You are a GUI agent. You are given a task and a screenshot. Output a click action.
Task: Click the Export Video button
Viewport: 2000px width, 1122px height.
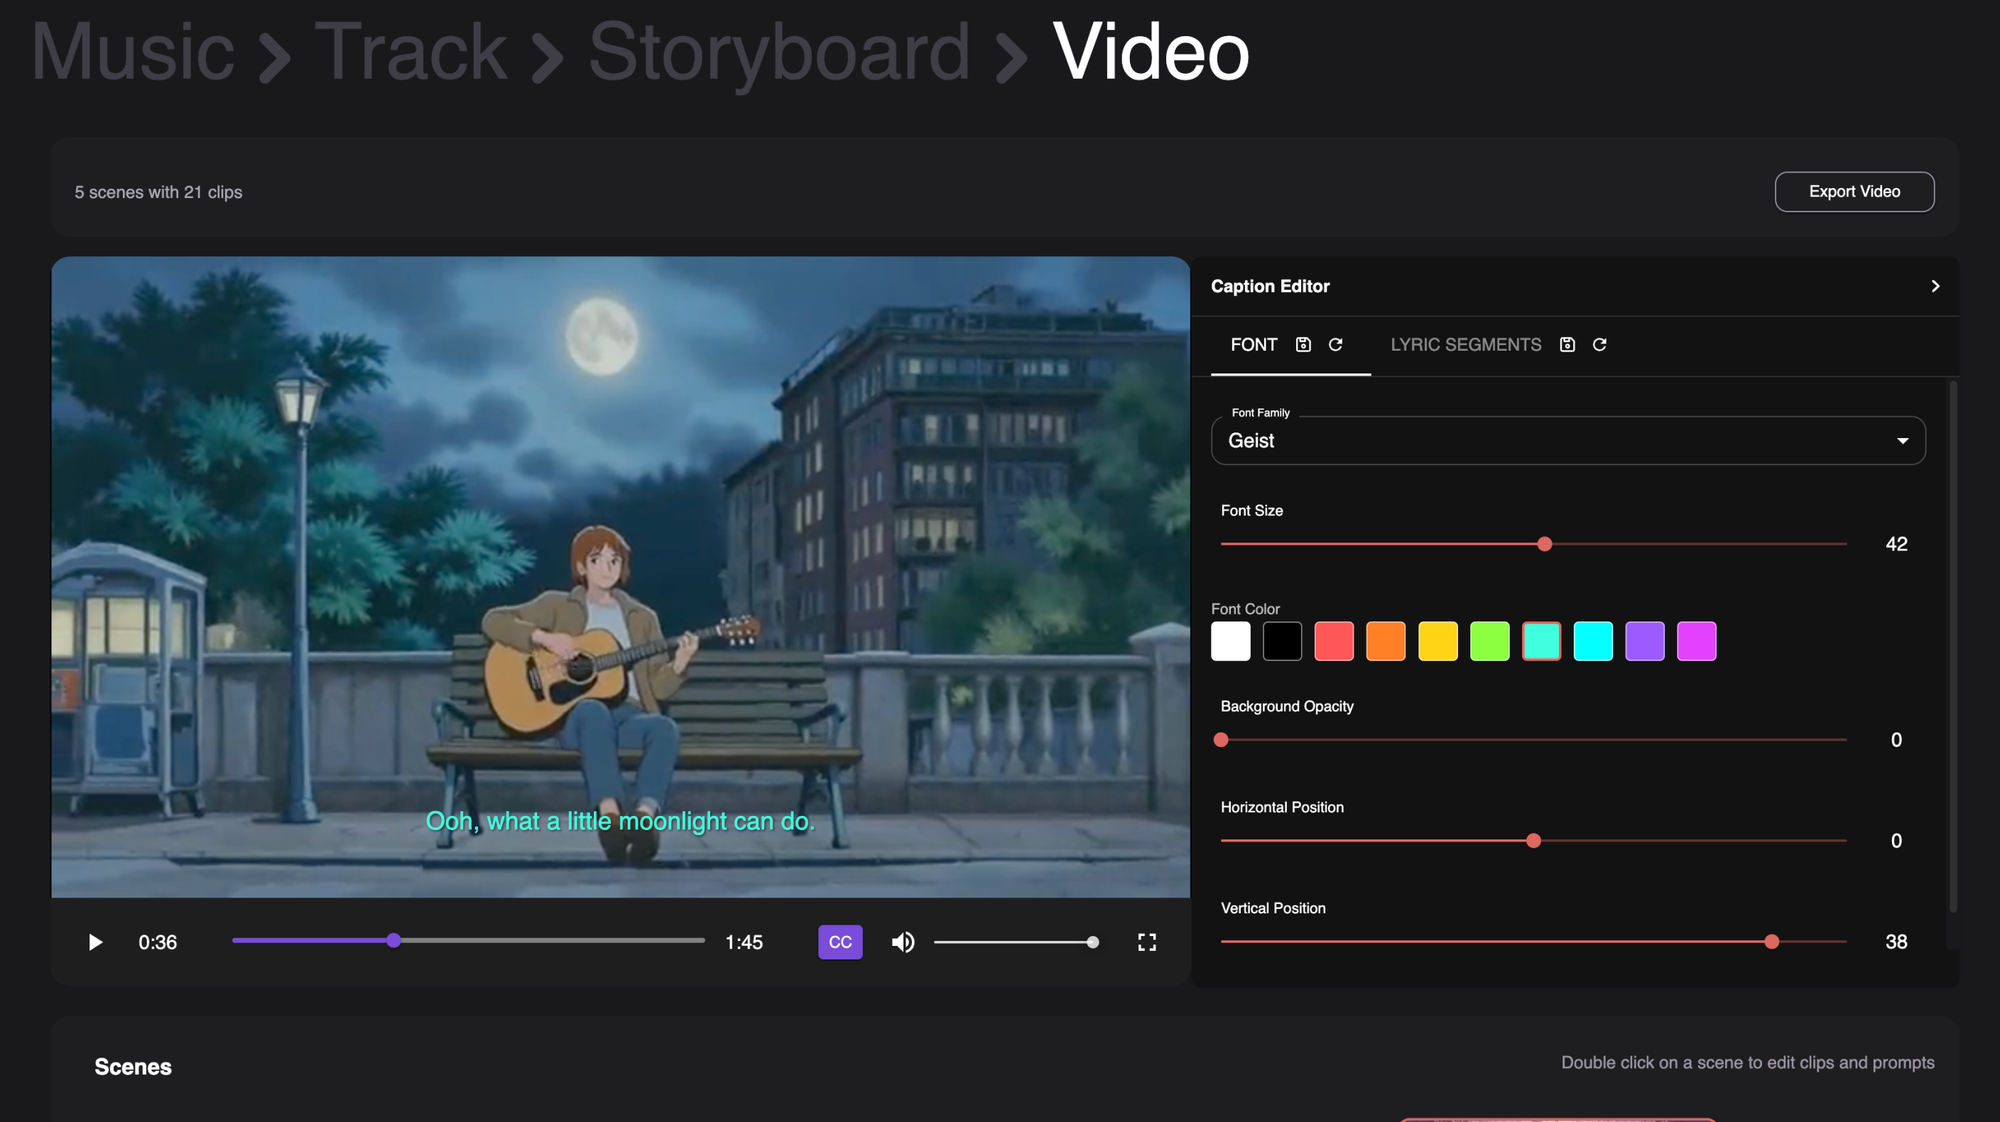coord(1853,192)
